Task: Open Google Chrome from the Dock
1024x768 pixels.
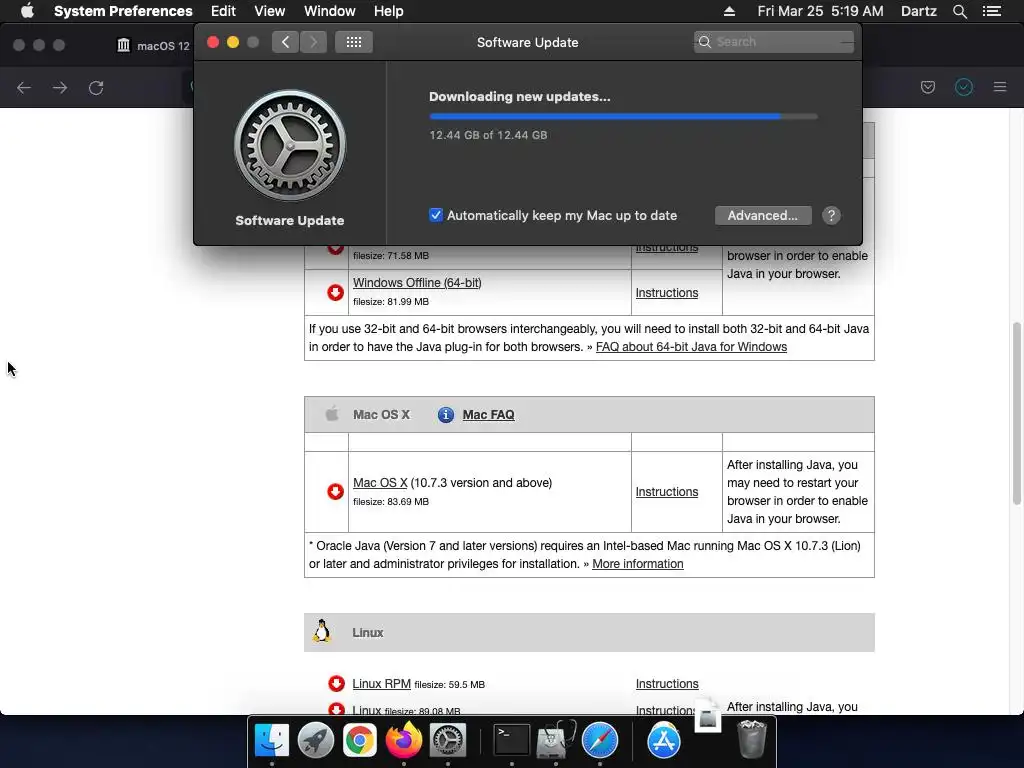Action: [x=359, y=740]
